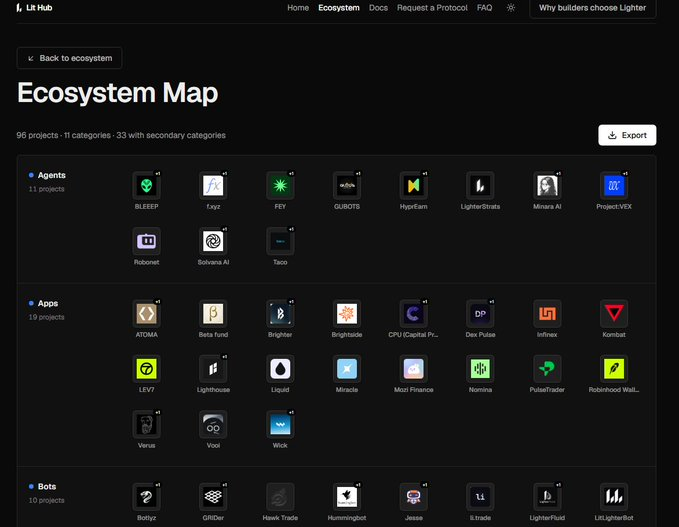679x527 pixels.
Task: Open the Solvana AI project icon
Action: [x=213, y=241]
